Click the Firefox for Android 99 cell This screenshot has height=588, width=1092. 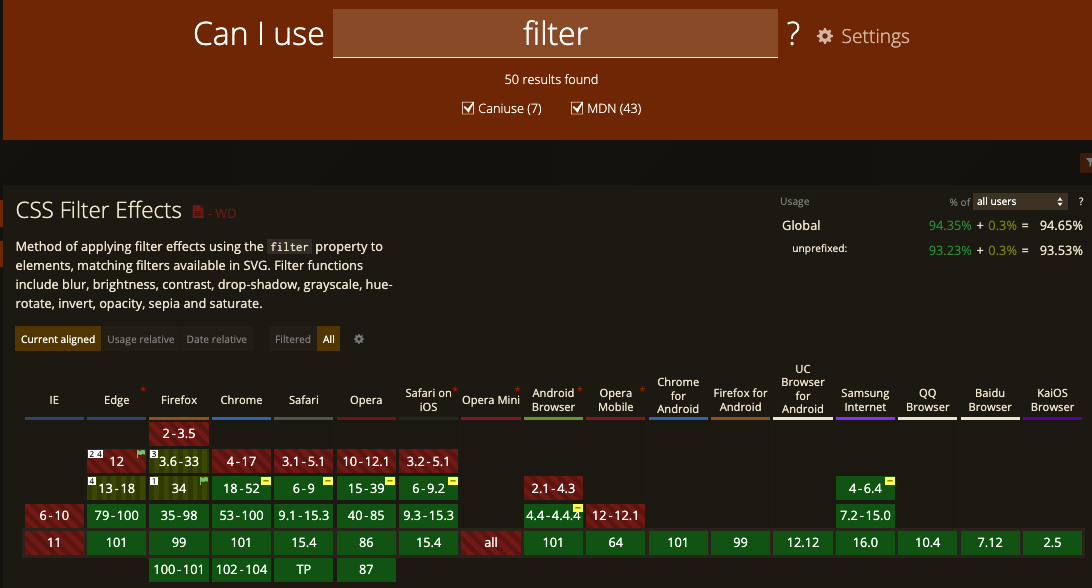pyautogui.click(x=740, y=543)
